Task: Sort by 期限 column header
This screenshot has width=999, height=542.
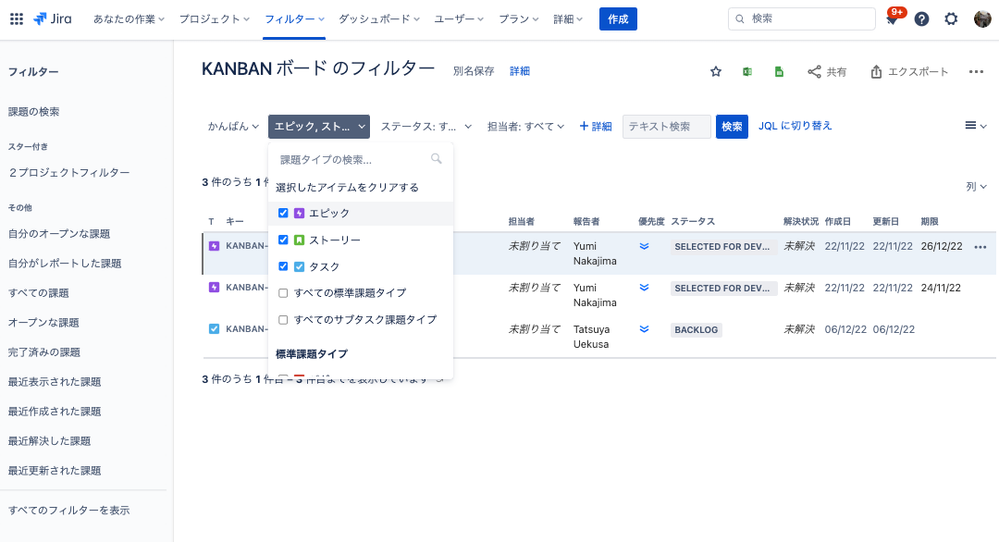Action: click(x=930, y=221)
